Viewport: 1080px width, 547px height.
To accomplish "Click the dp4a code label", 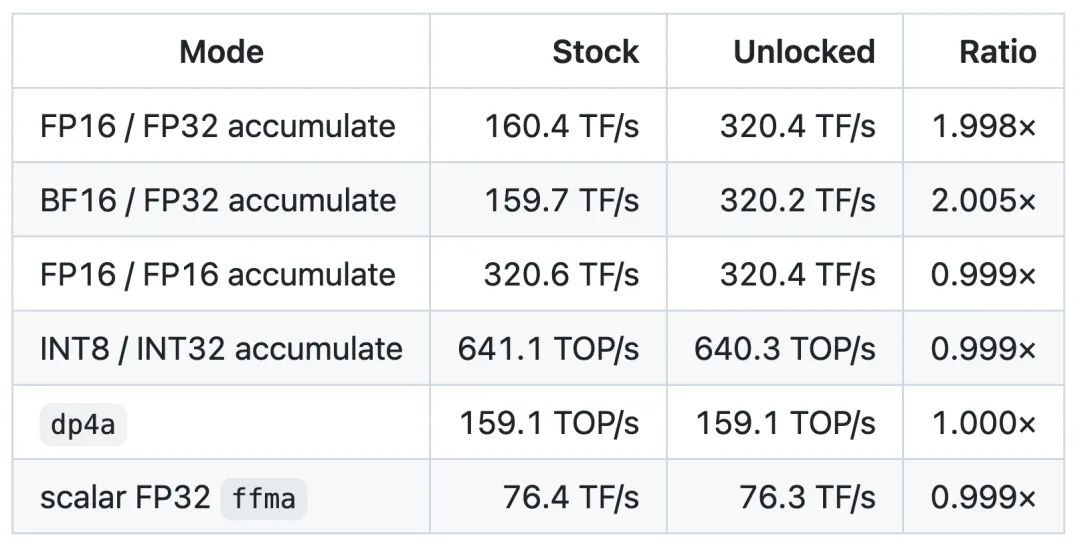I will pyautogui.click(x=83, y=424).
